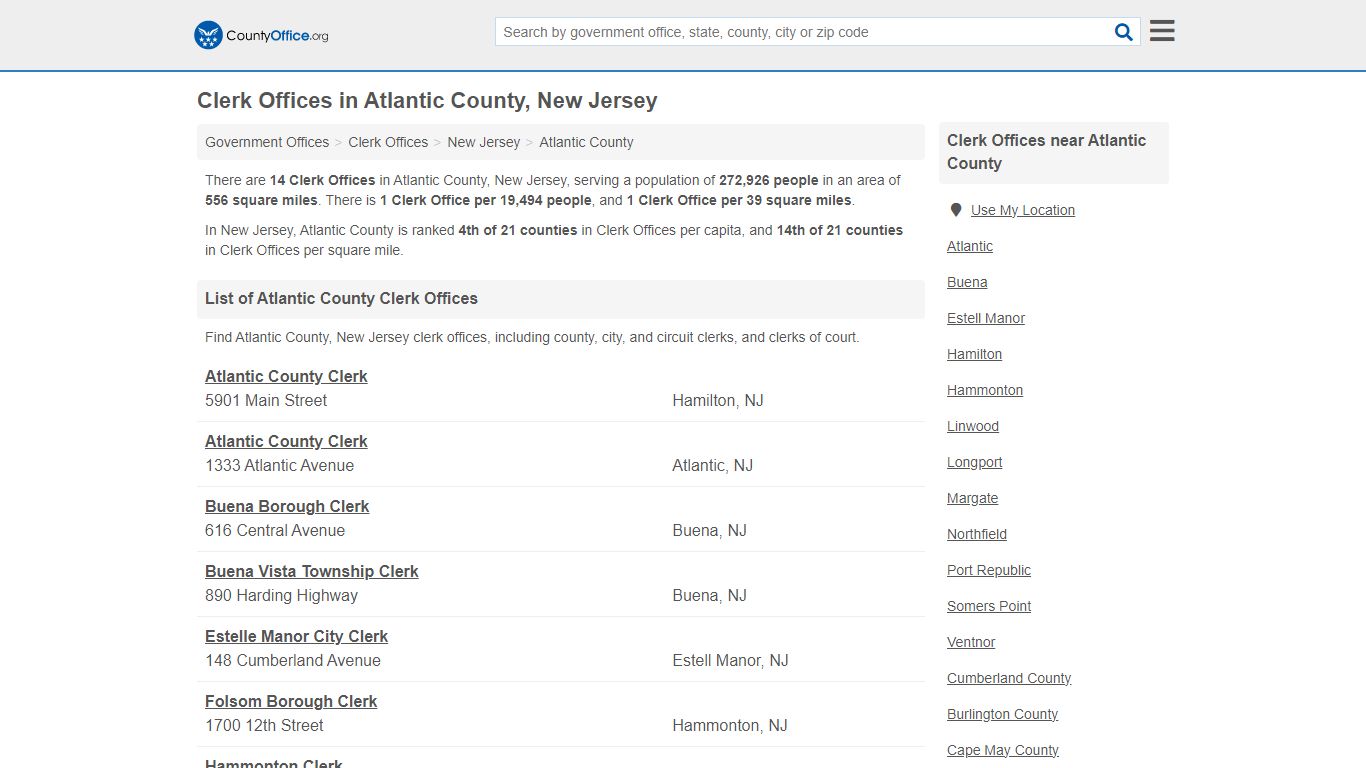This screenshot has height=768, width=1366.
Task: Select Atlantic in nearby list
Action: pos(970,246)
